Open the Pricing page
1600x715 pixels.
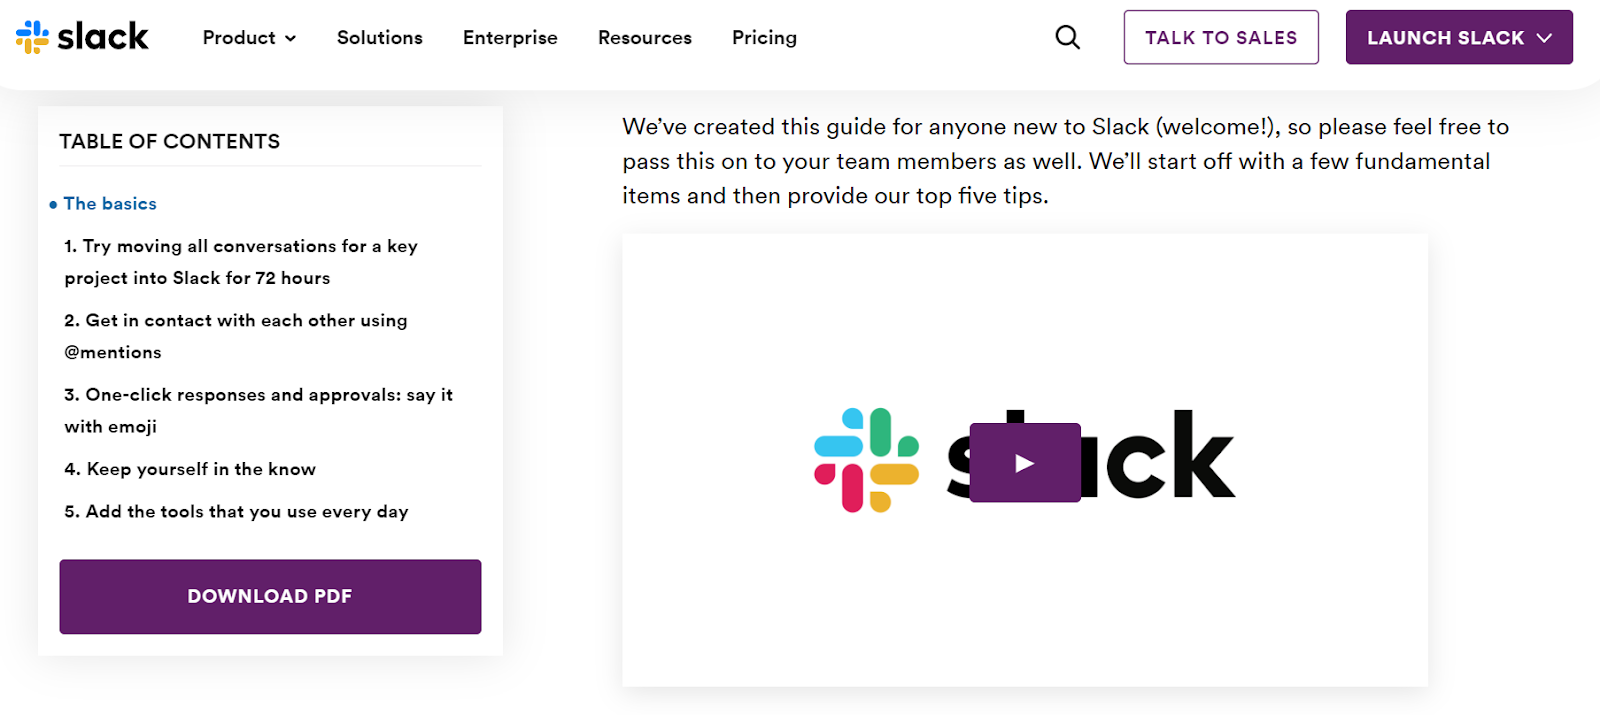click(x=764, y=37)
